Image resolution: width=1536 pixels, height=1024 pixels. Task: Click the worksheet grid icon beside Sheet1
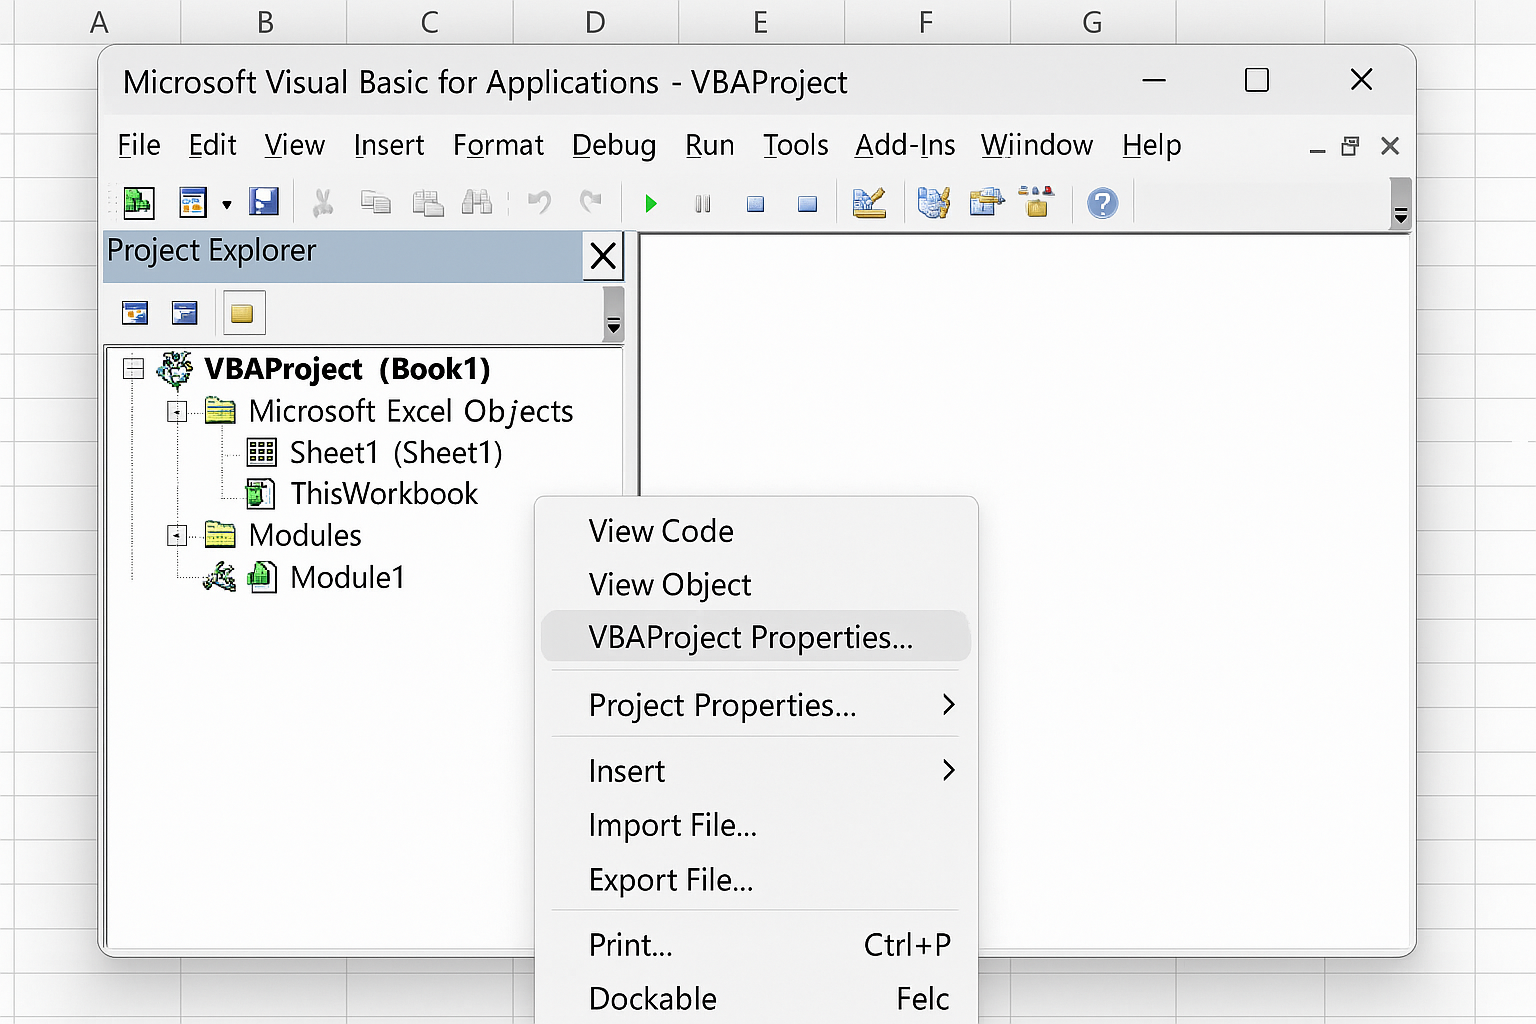click(x=262, y=453)
